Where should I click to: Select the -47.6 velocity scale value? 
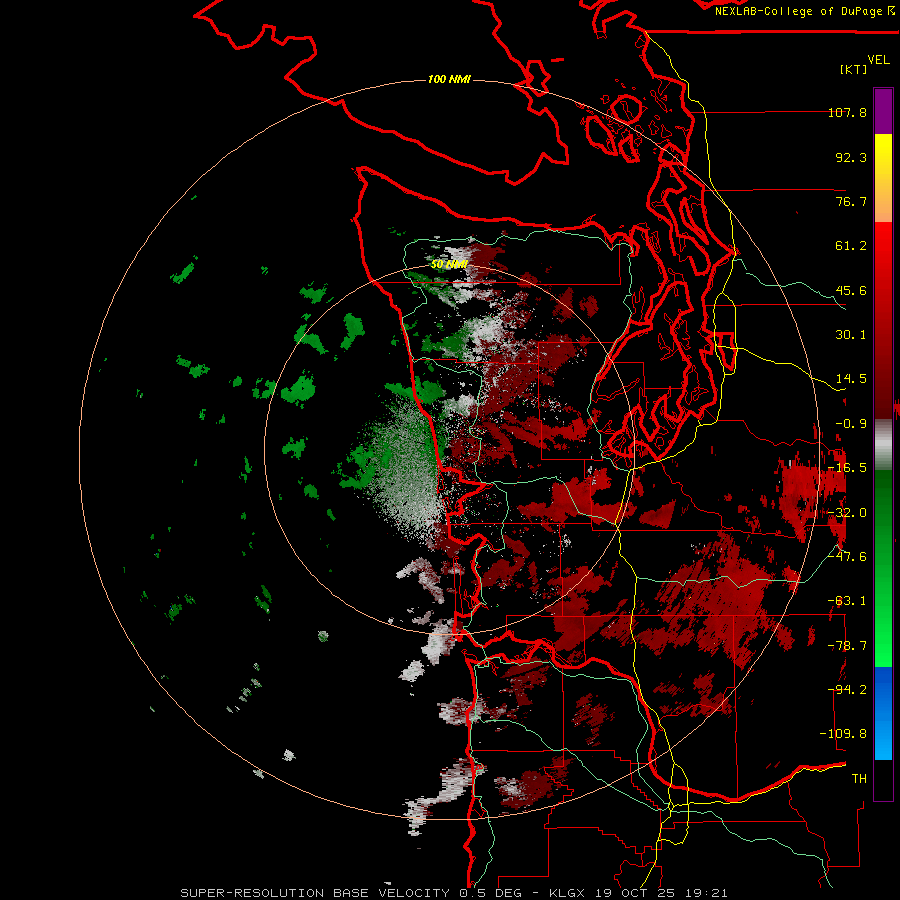point(847,557)
